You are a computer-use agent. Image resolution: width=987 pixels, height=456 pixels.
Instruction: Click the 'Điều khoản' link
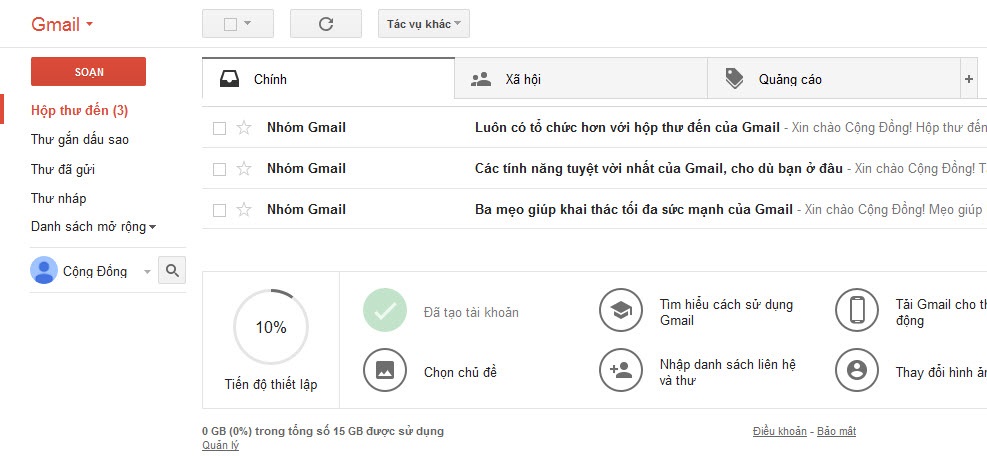tap(779, 431)
